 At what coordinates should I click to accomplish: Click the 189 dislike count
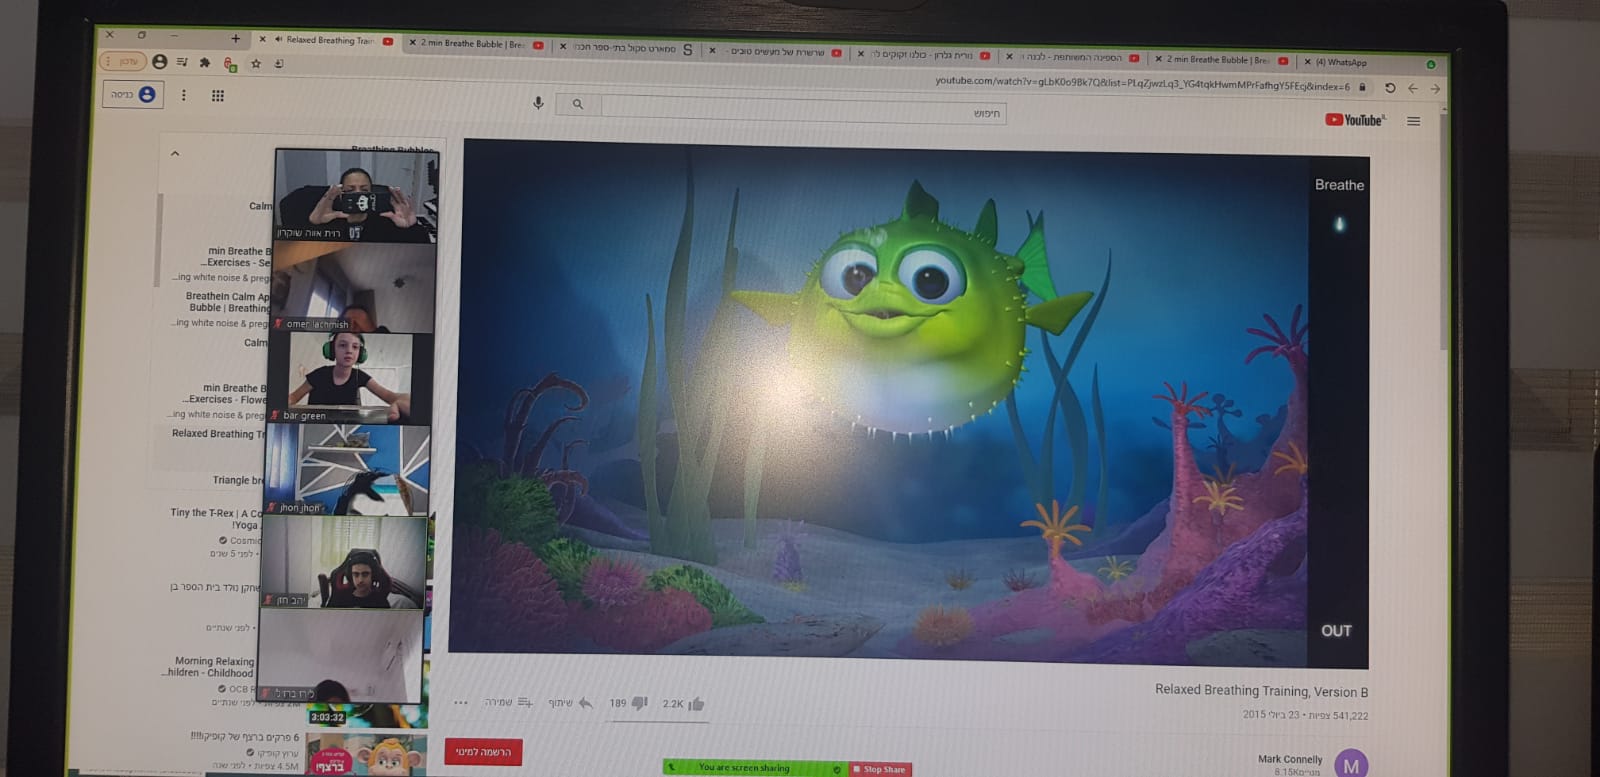(x=618, y=703)
